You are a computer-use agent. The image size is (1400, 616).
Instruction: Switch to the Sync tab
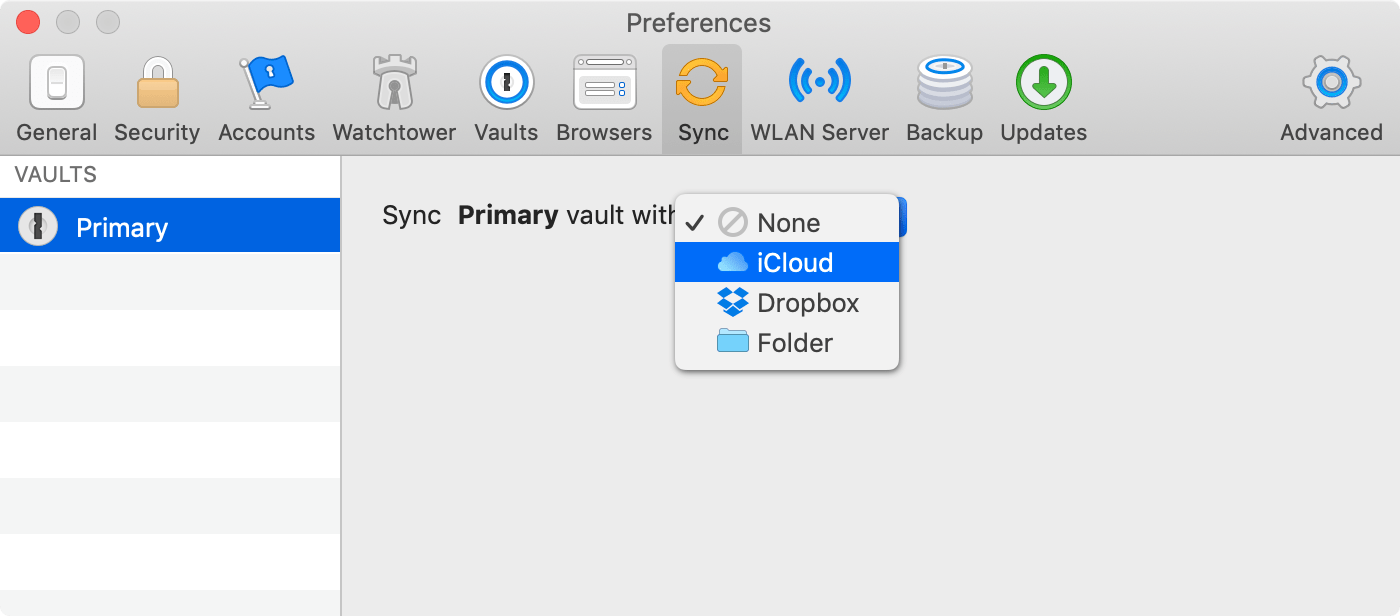coord(702,95)
